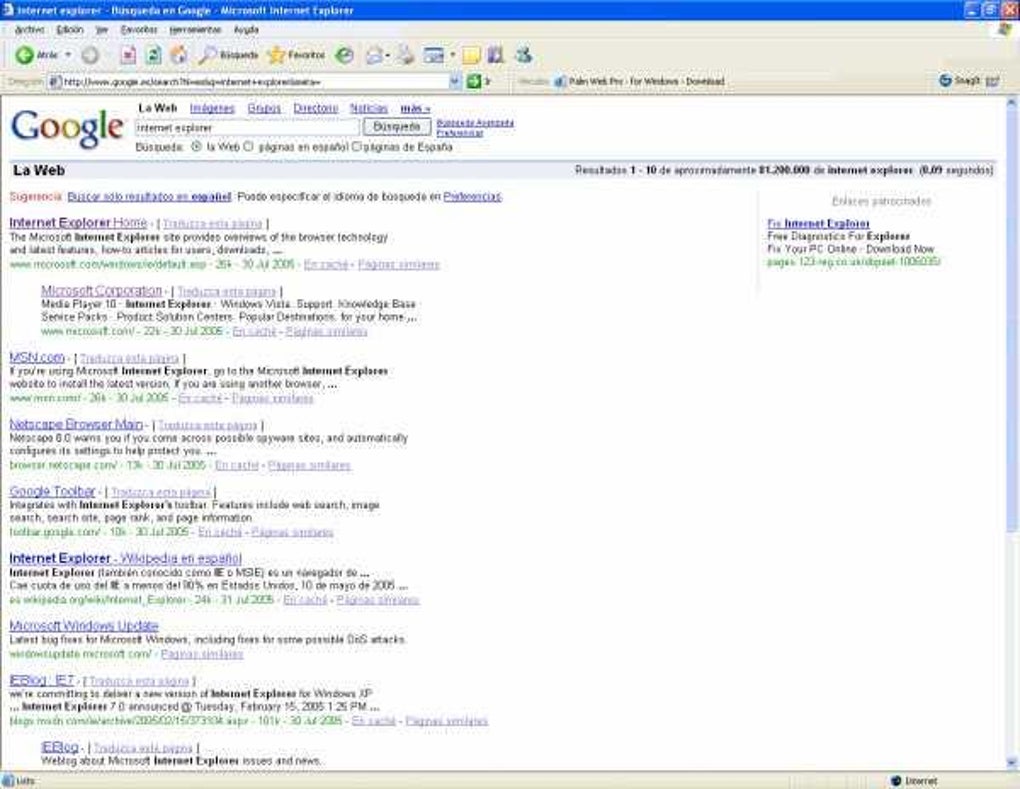Click the green Go arrow button
This screenshot has height=789, width=1020.
474,81
